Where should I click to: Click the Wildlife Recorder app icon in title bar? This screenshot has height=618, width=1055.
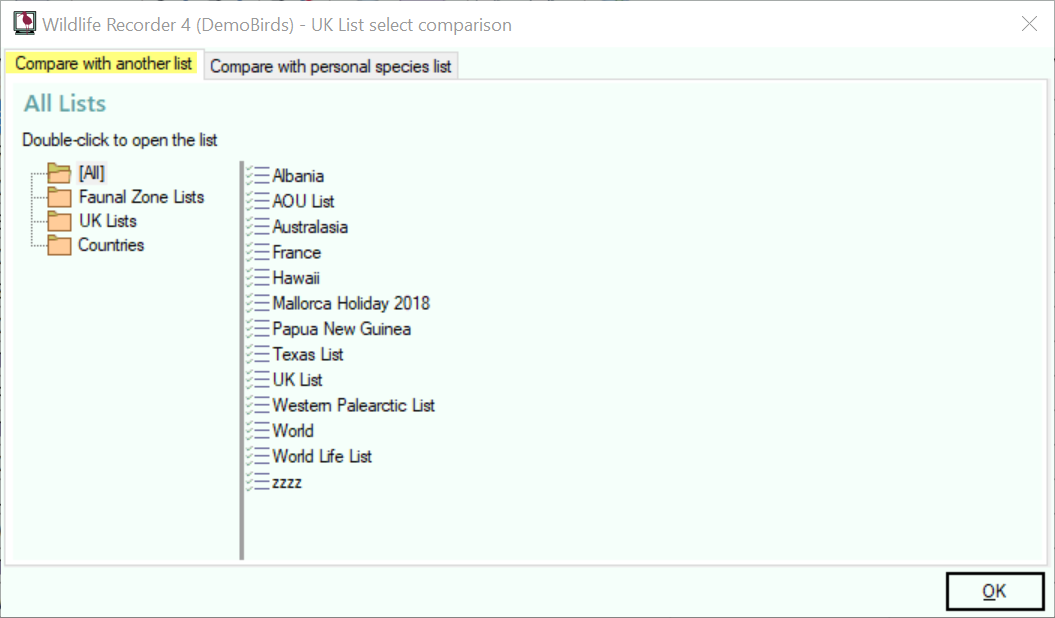point(25,24)
